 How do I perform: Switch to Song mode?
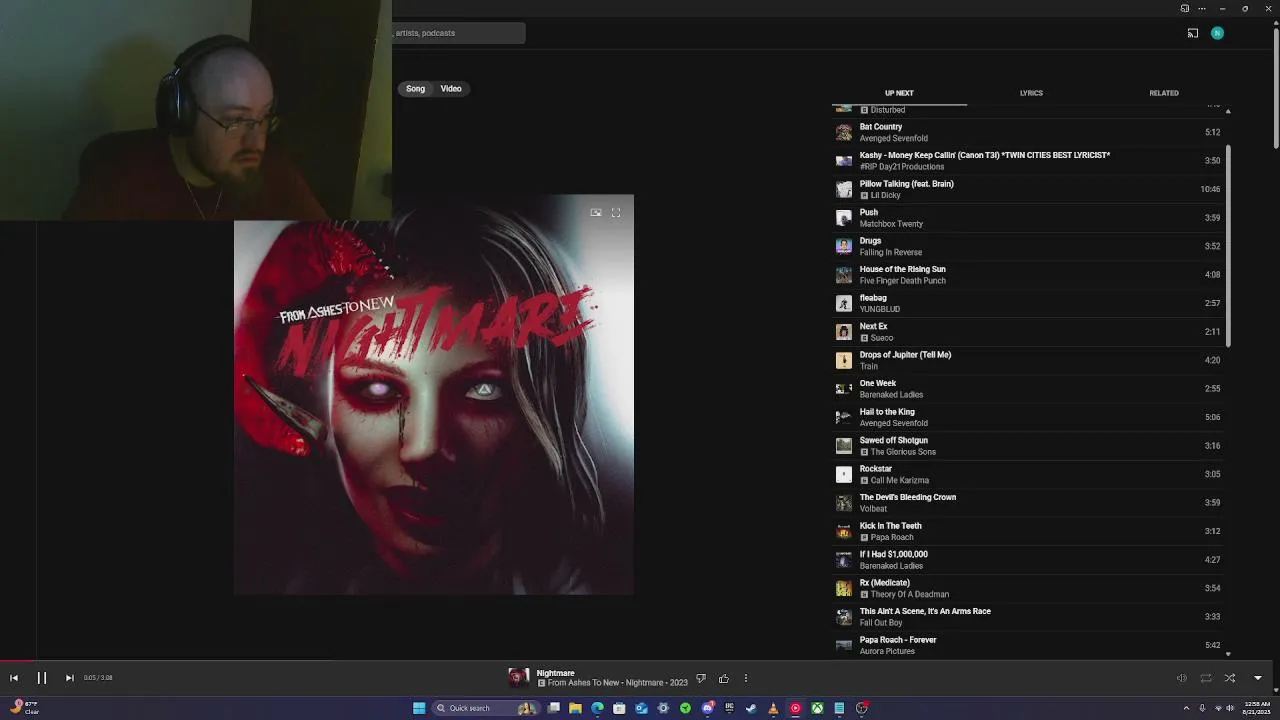415,89
